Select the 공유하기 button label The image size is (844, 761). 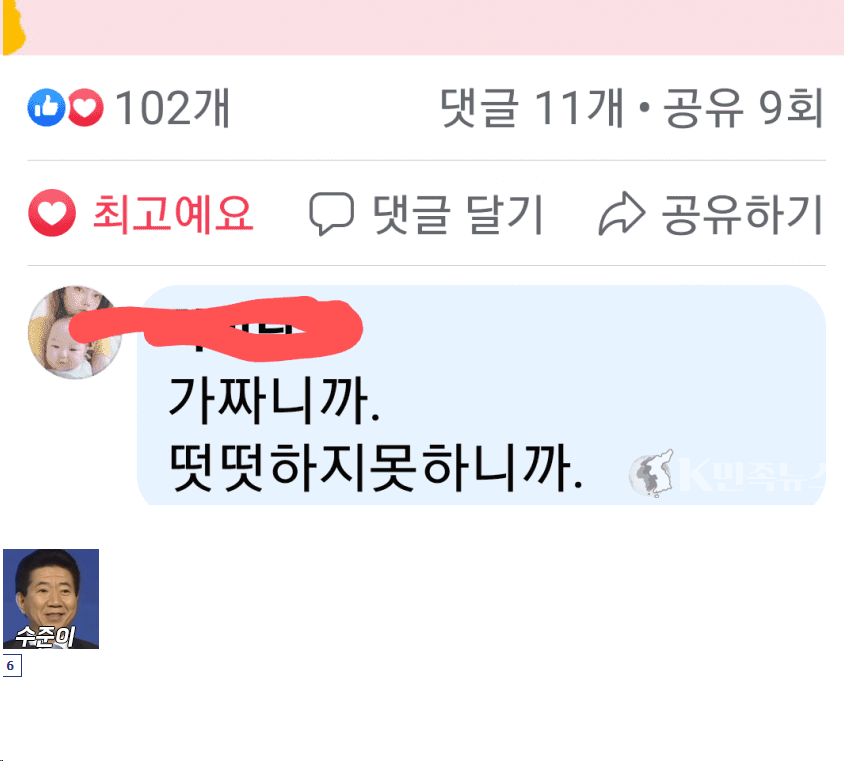[x=742, y=215]
